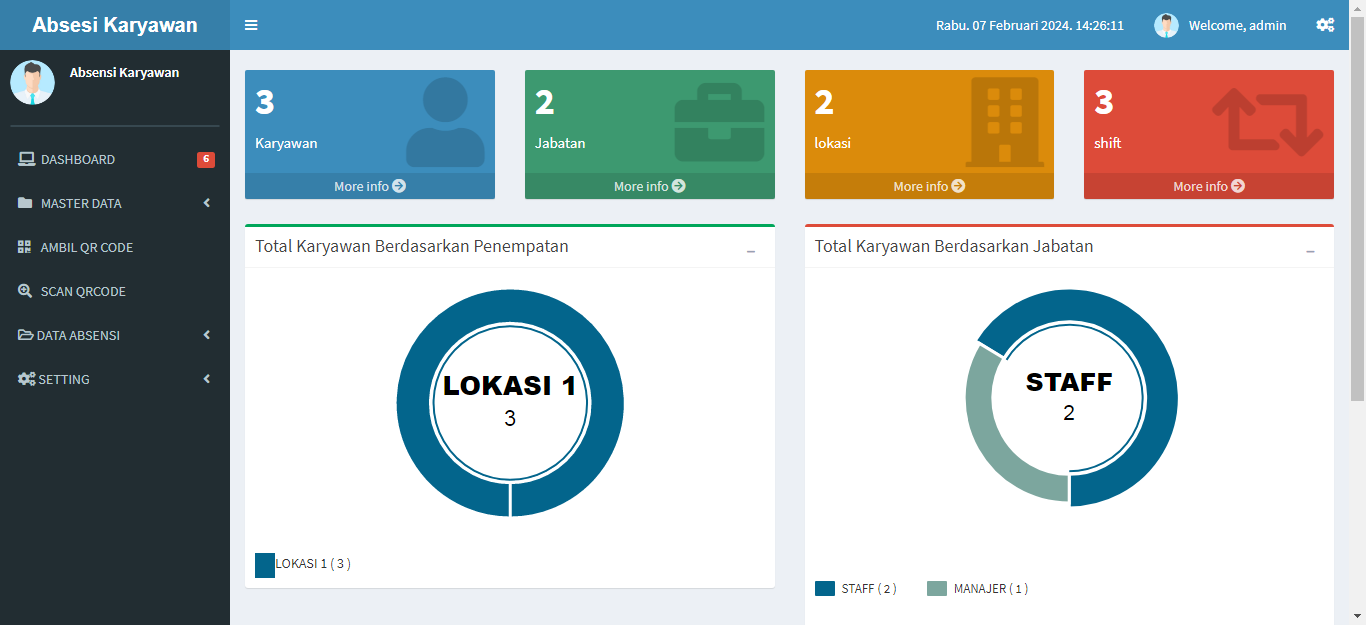1366x625 pixels.
Task: Click the Total Karyawan Berdasarkan Jabatan title
Action: tap(954, 246)
